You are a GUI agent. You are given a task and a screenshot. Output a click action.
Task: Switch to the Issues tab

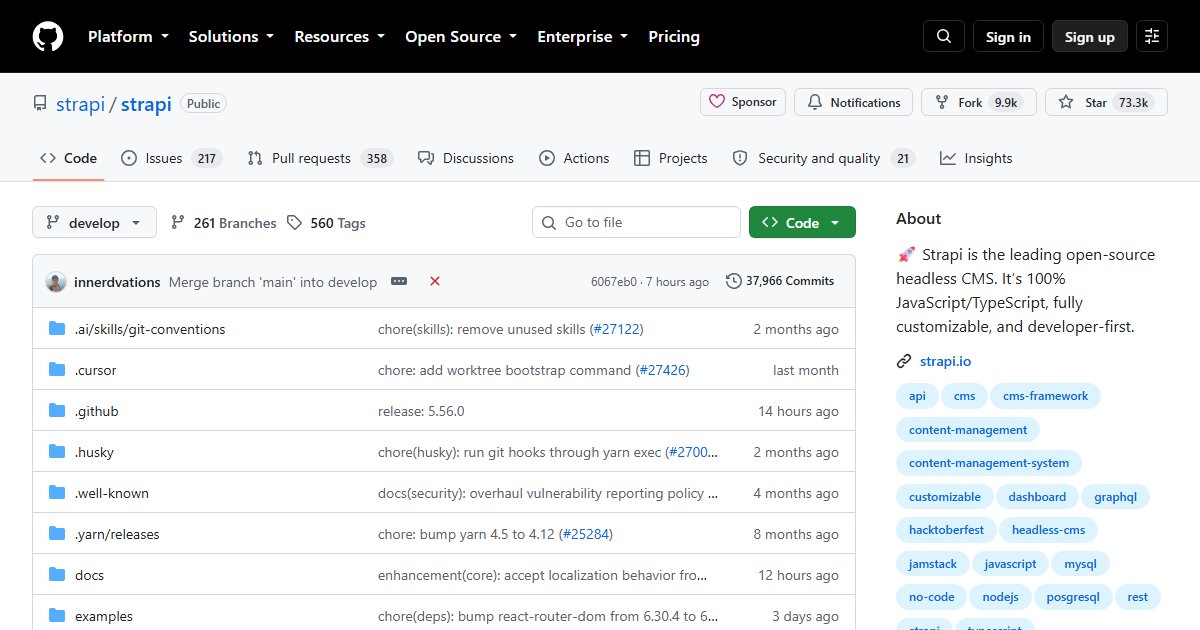[171, 158]
